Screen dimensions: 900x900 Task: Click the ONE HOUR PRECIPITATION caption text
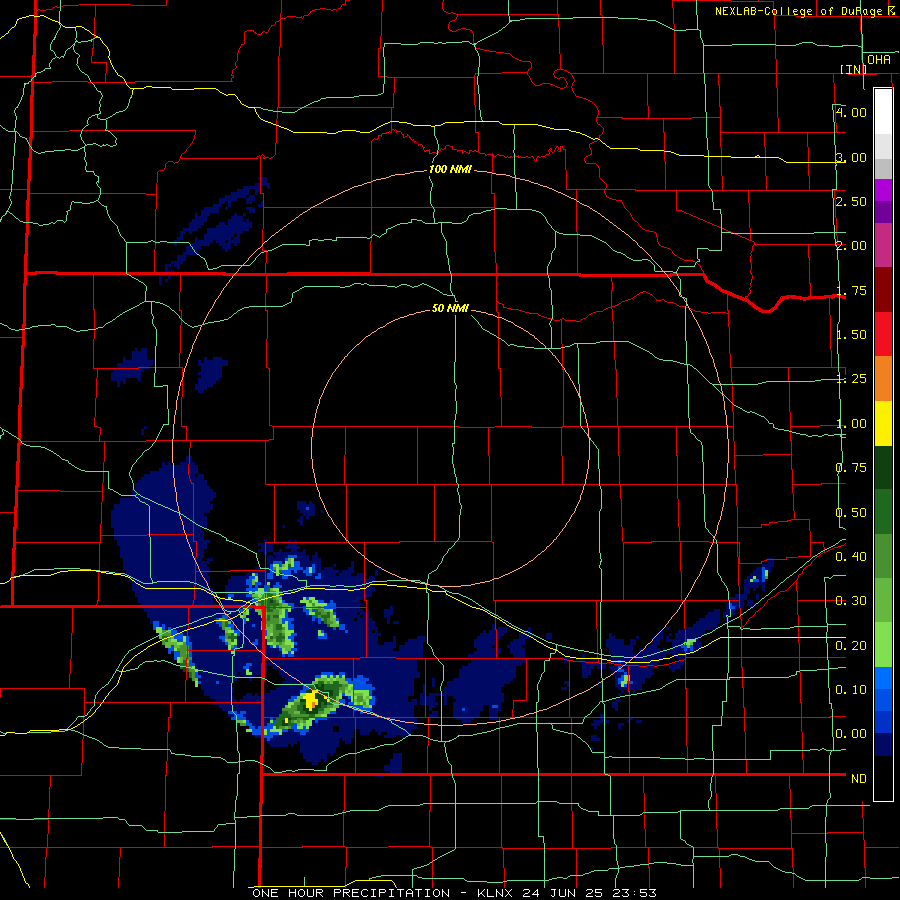[x=351, y=893]
